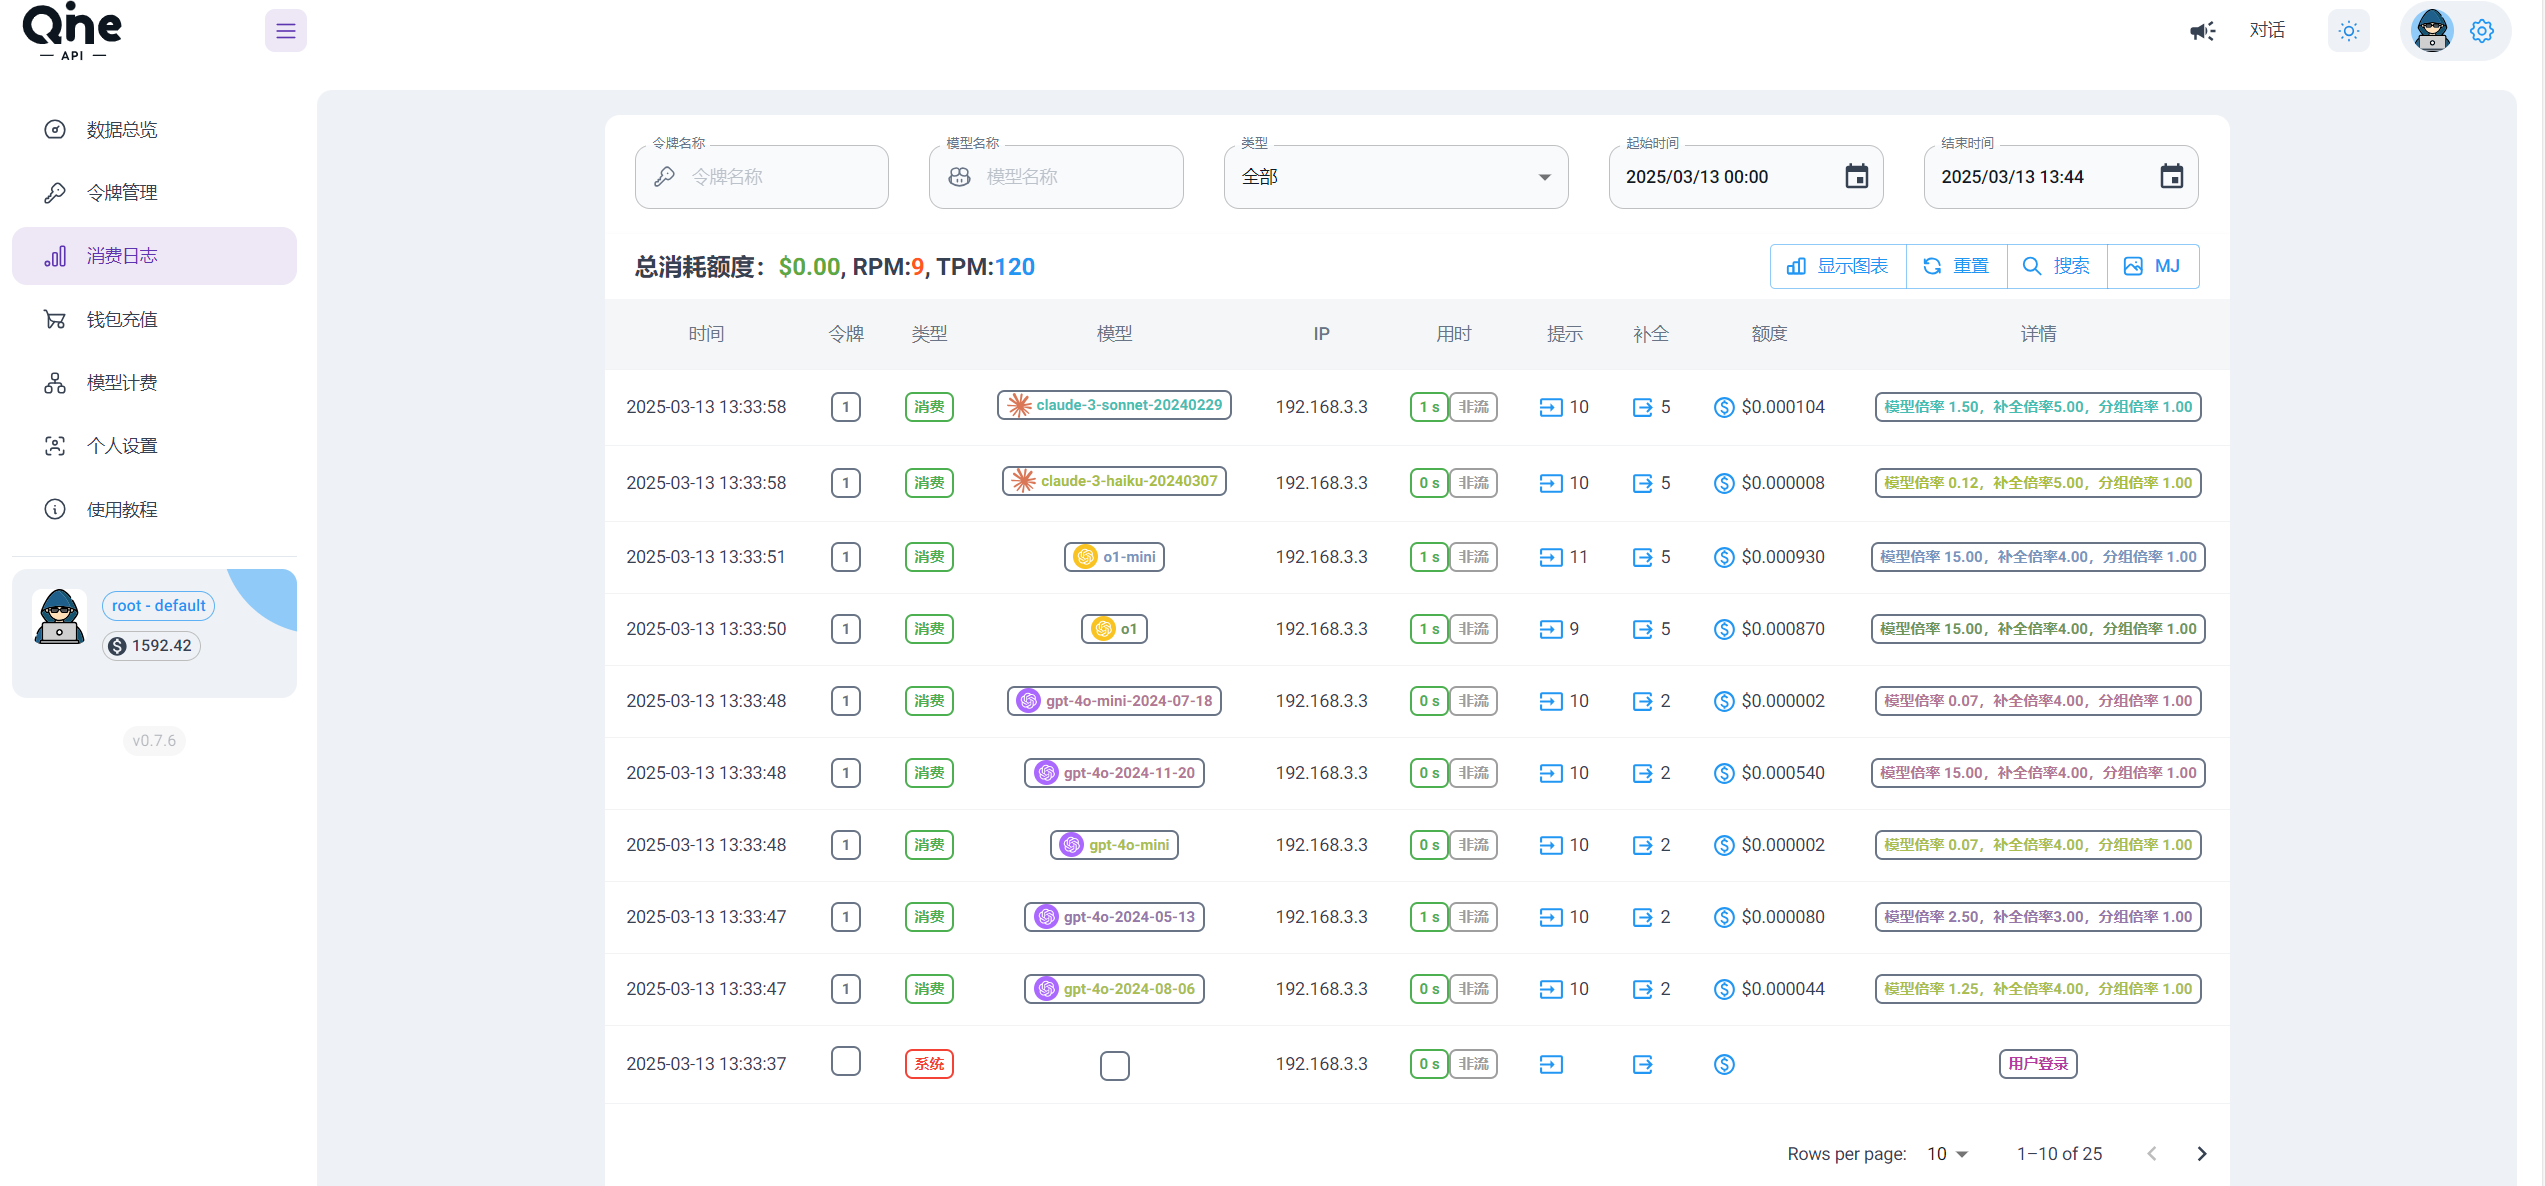Open the 对话 chat link
This screenshot has width=2545, height=1186.
(x=2267, y=31)
